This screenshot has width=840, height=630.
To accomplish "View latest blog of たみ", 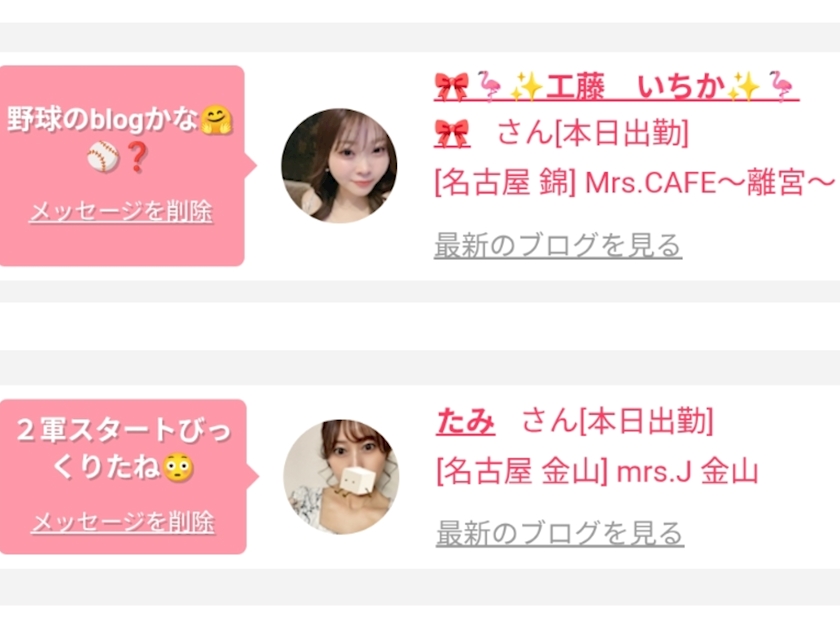I will click(x=560, y=534).
